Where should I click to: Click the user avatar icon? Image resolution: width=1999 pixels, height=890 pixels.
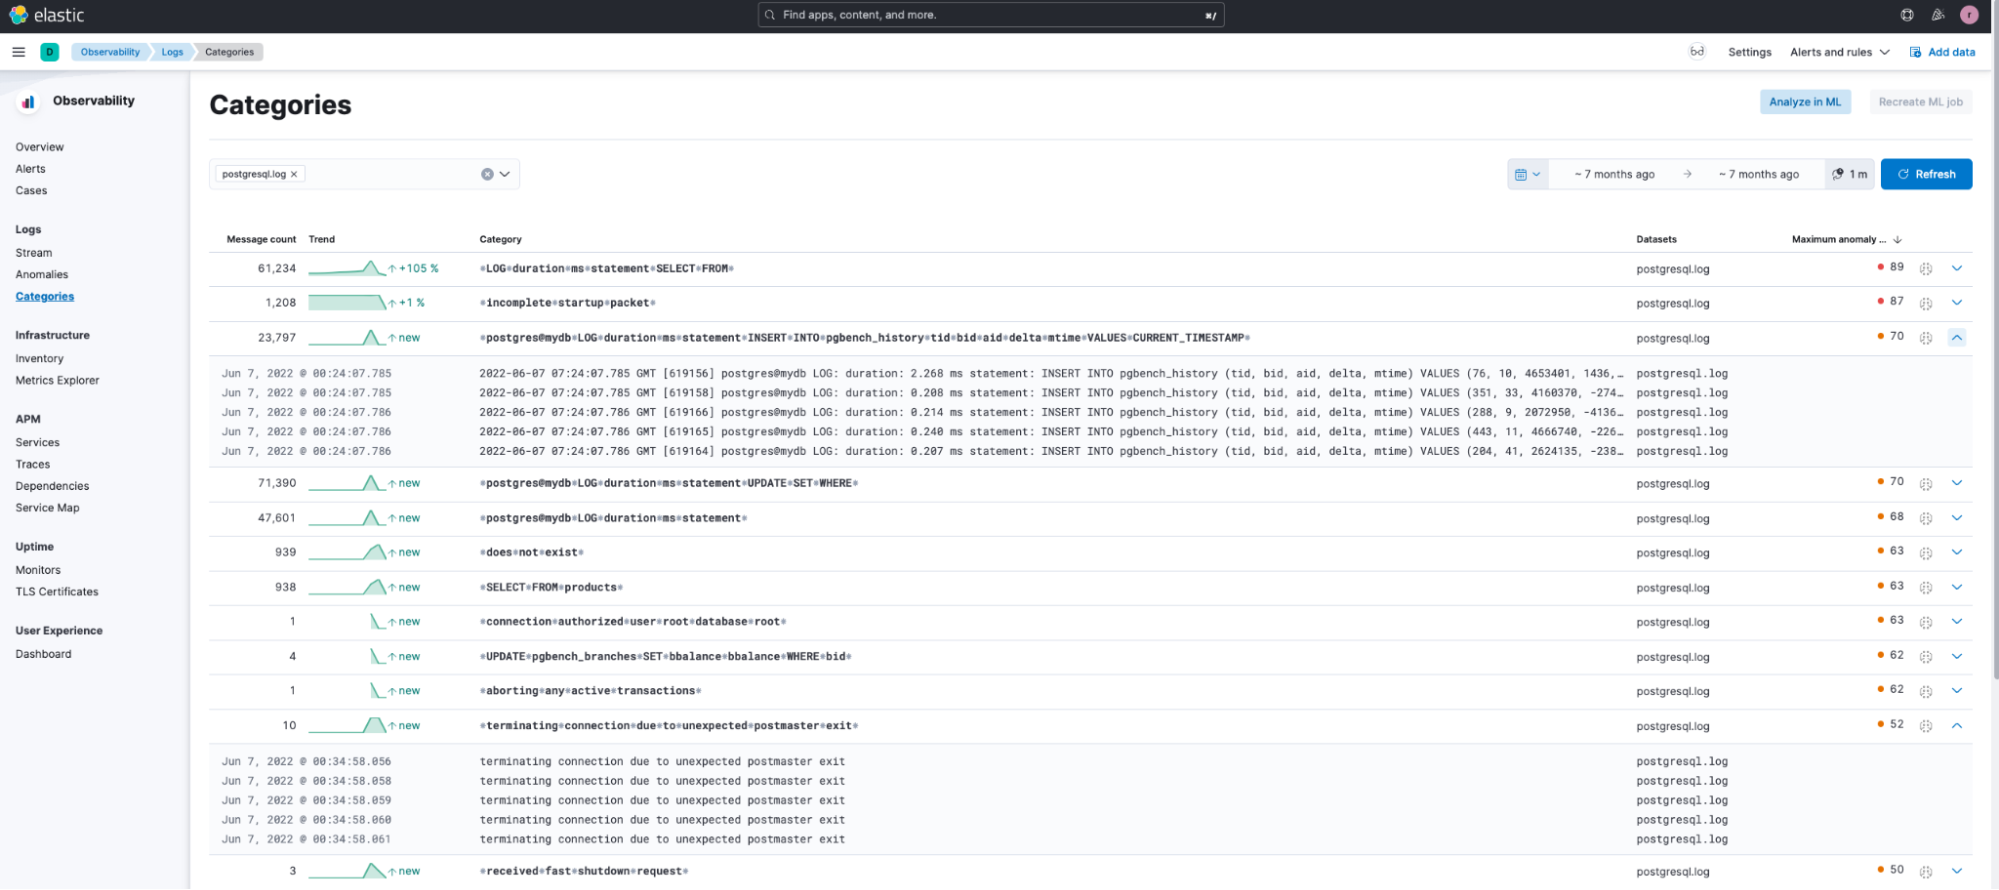[1969, 15]
